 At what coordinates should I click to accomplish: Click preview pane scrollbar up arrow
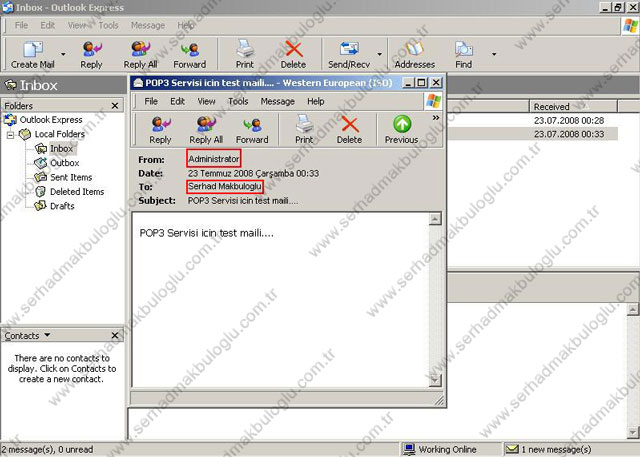(x=632, y=309)
